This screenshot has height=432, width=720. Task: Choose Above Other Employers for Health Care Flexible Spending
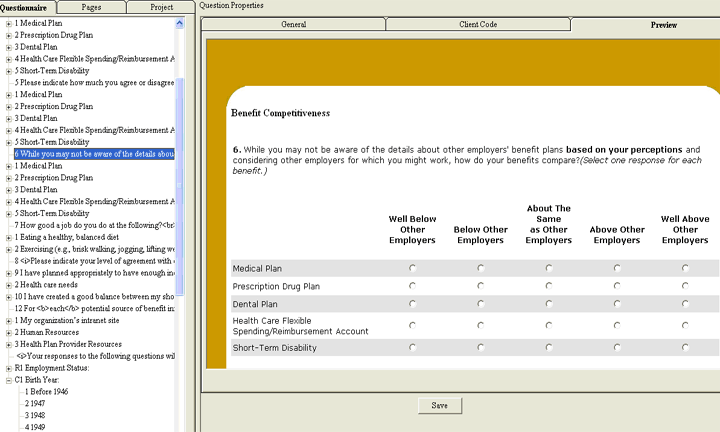(617, 325)
